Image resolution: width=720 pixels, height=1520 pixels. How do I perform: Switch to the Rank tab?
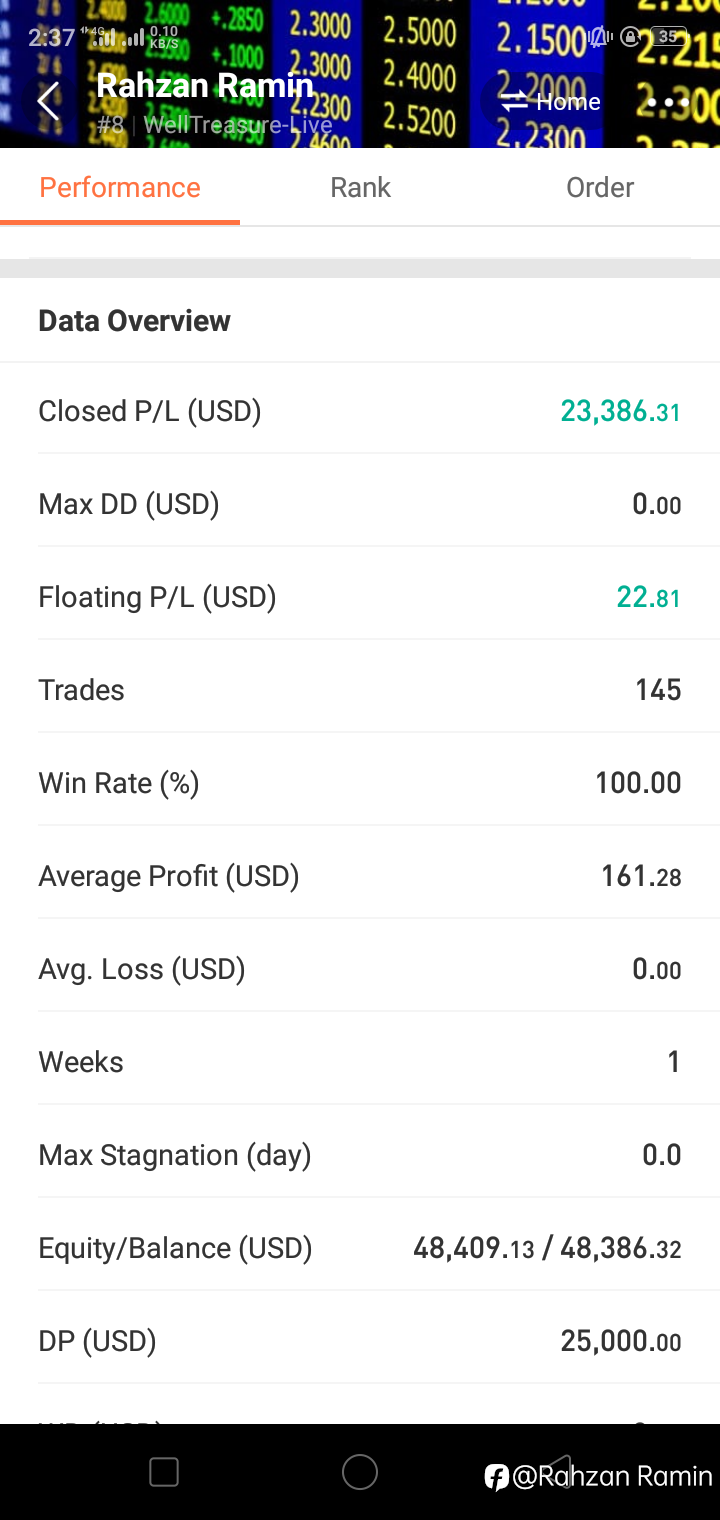click(x=360, y=188)
